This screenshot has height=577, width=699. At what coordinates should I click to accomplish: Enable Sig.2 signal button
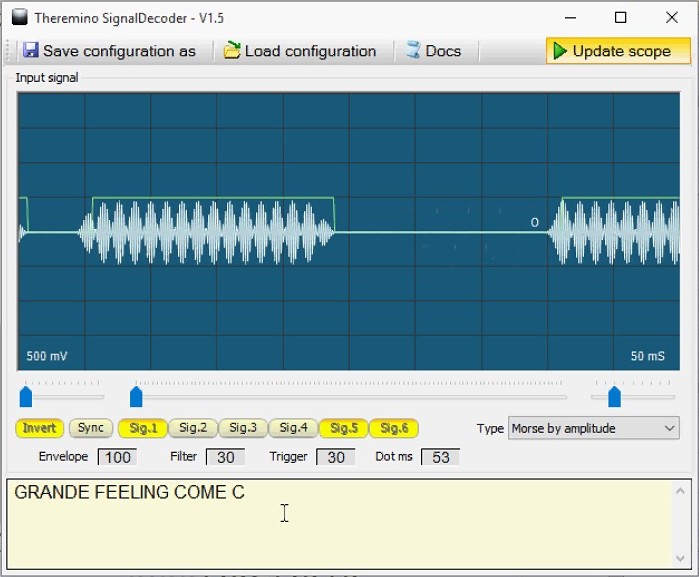[x=192, y=428]
